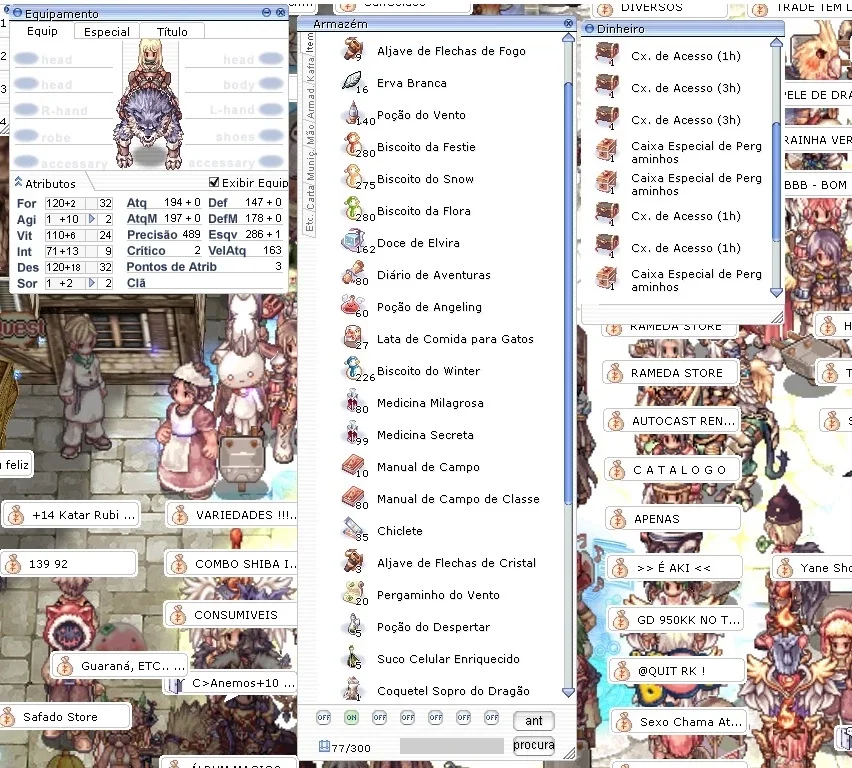Choose the Pergaminho do Vento scroll icon
Image resolution: width=852 pixels, height=768 pixels.
click(353, 593)
